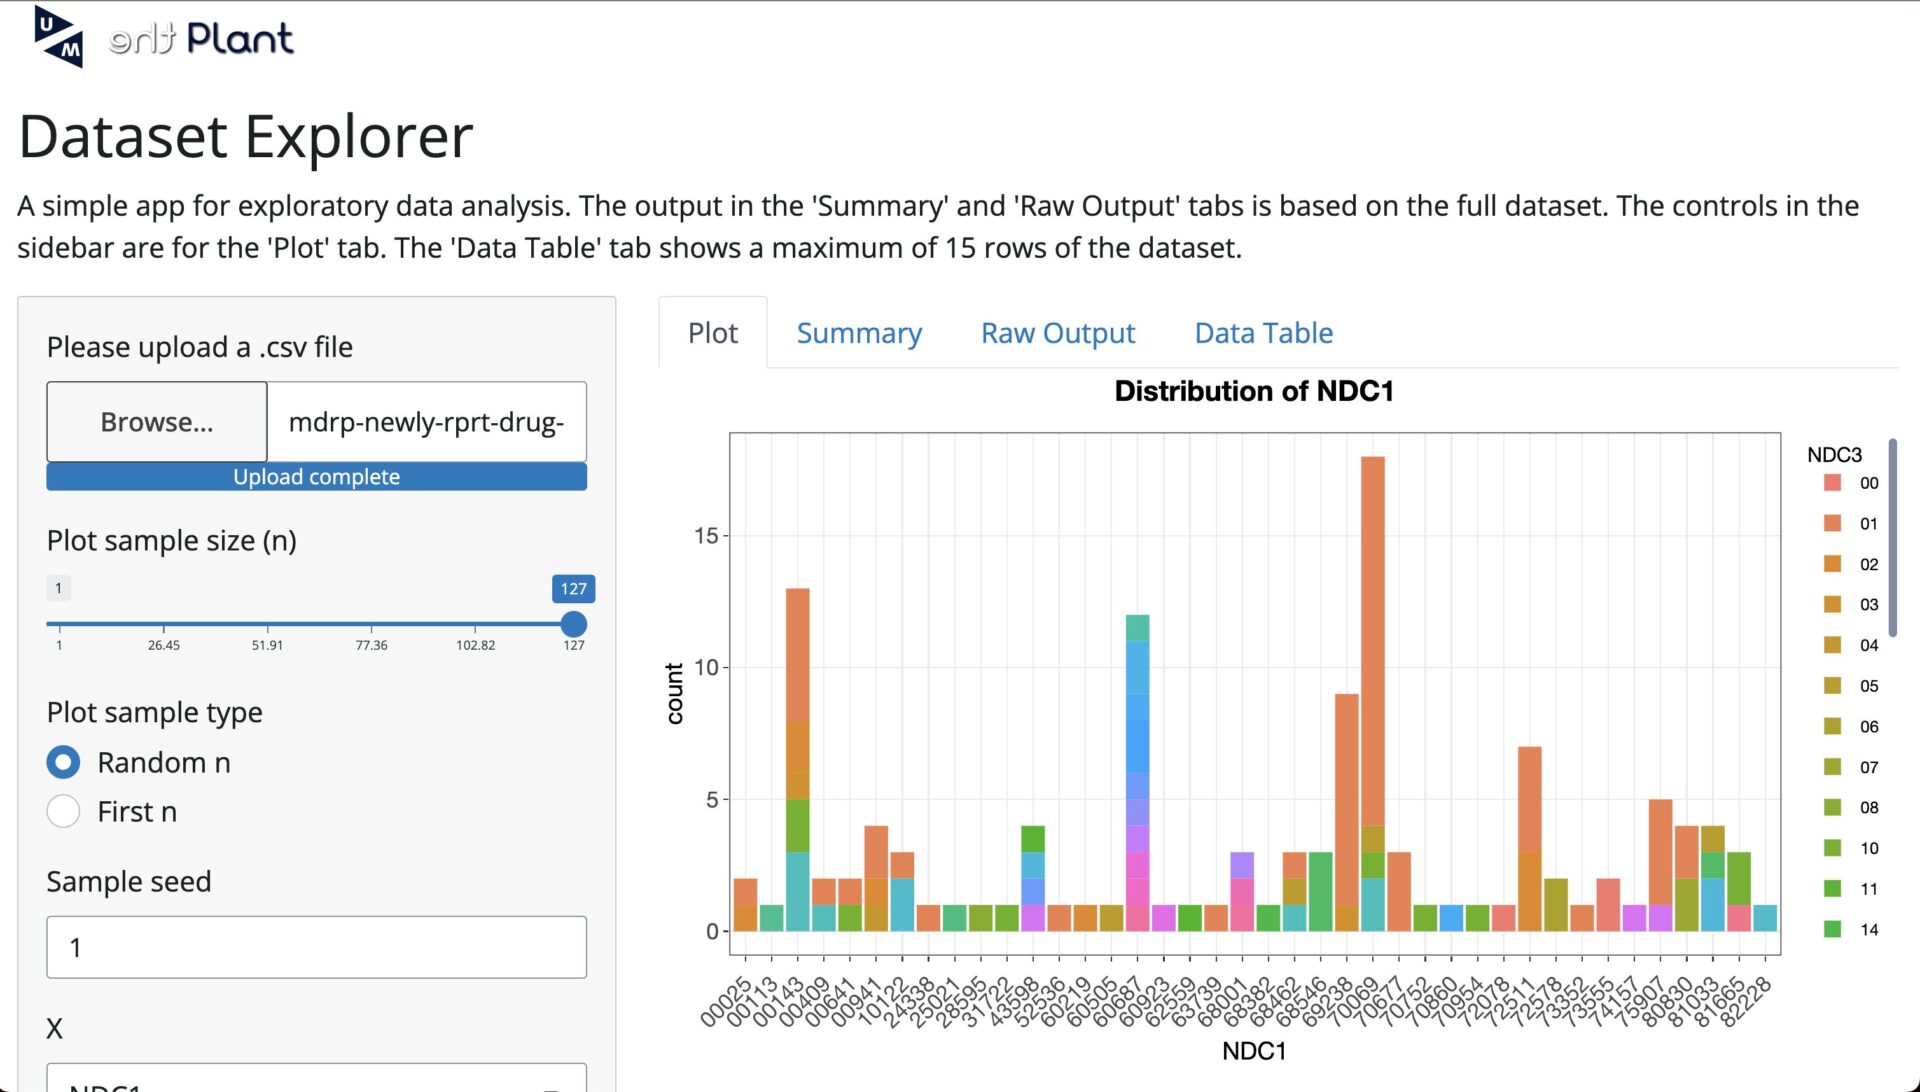Click the slider tick labeled 102.82

(x=476, y=645)
